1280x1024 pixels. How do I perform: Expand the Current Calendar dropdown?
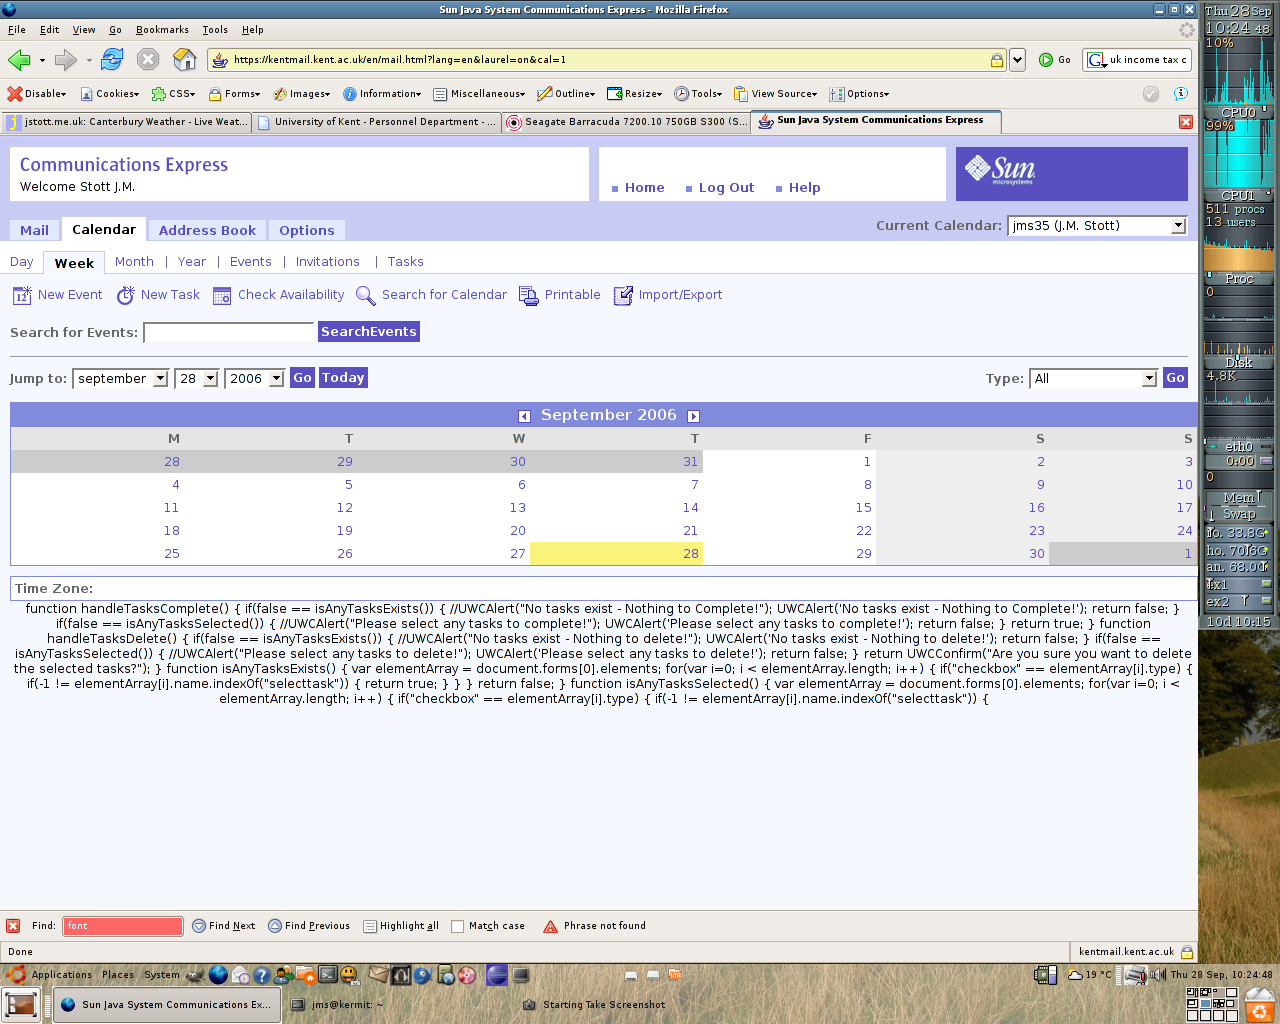(1097, 226)
